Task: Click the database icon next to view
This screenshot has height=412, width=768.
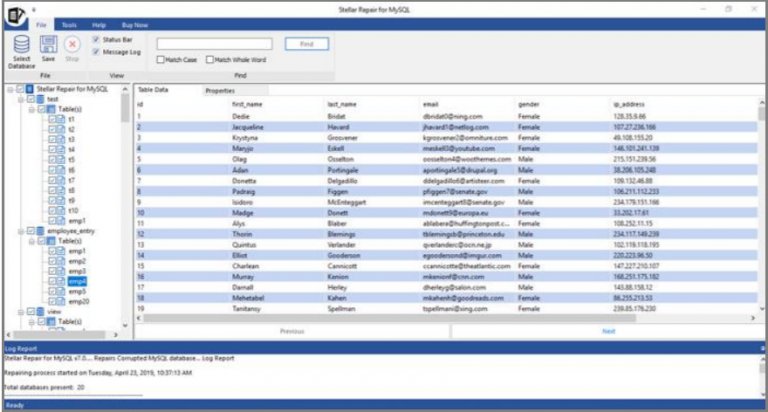Action: (x=41, y=312)
